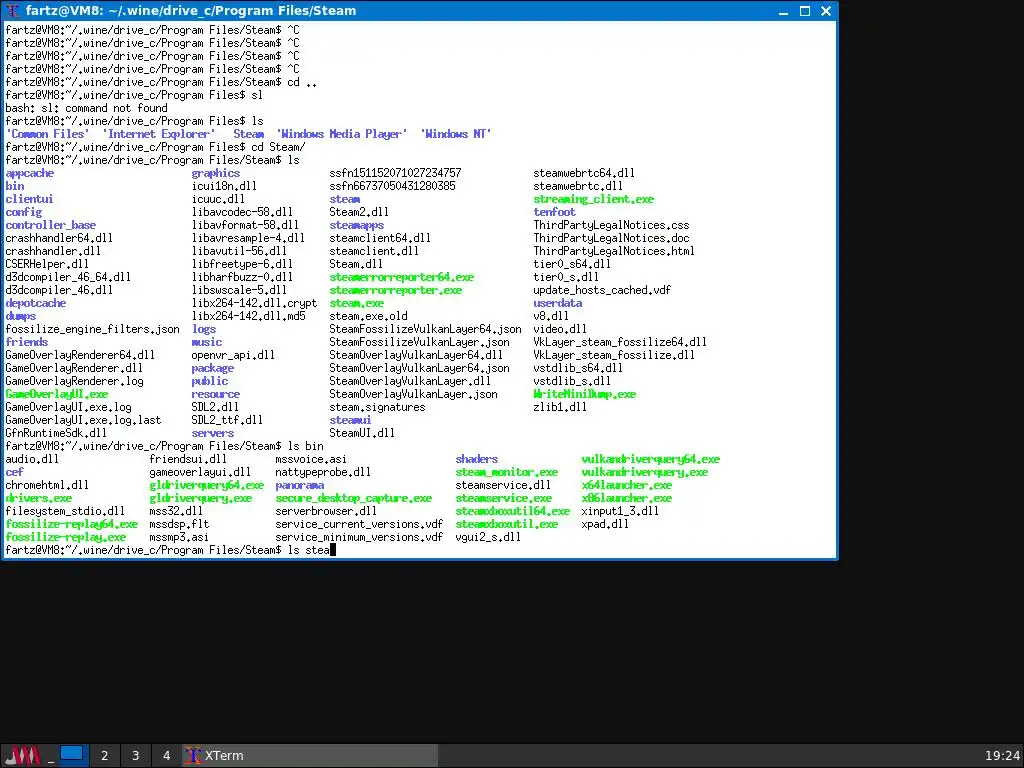
Task: Click 'ThirdPartyLegalNotices.html' file name
Action: (x=614, y=251)
